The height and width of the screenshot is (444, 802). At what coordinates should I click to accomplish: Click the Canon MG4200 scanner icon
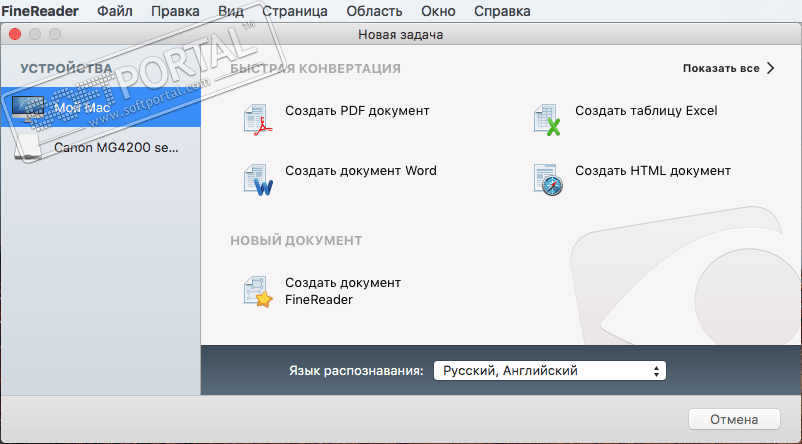[x=28, y=148]
